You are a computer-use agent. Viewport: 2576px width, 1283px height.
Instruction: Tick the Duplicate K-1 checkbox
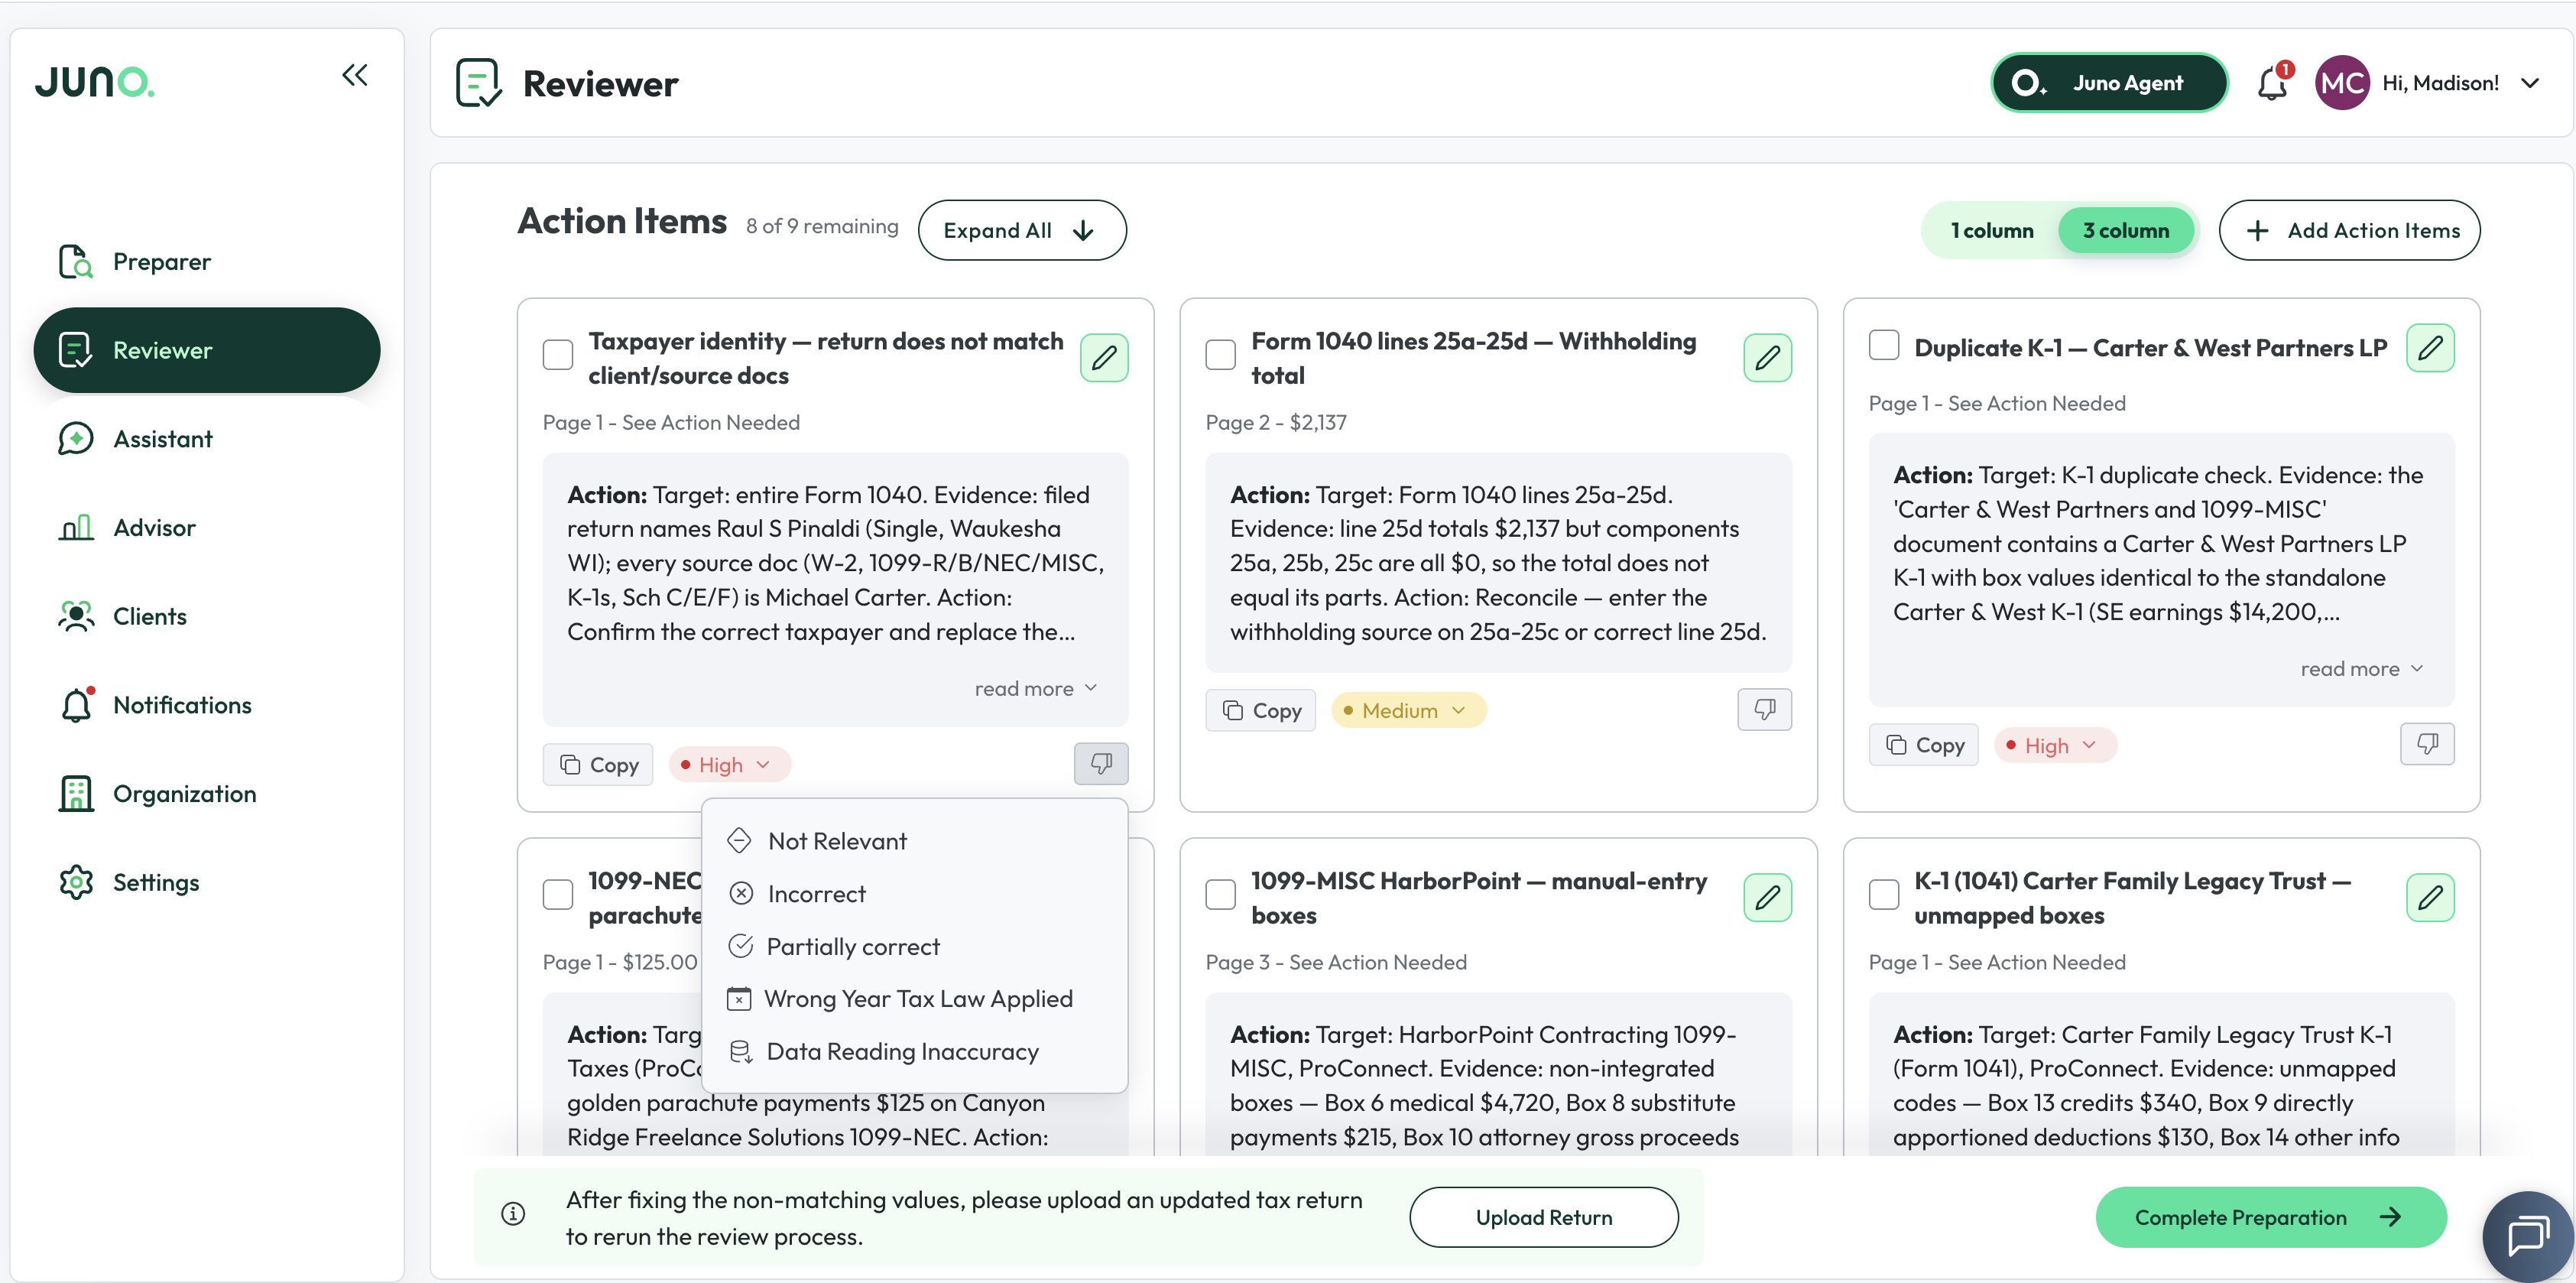tap(1884, 345)
